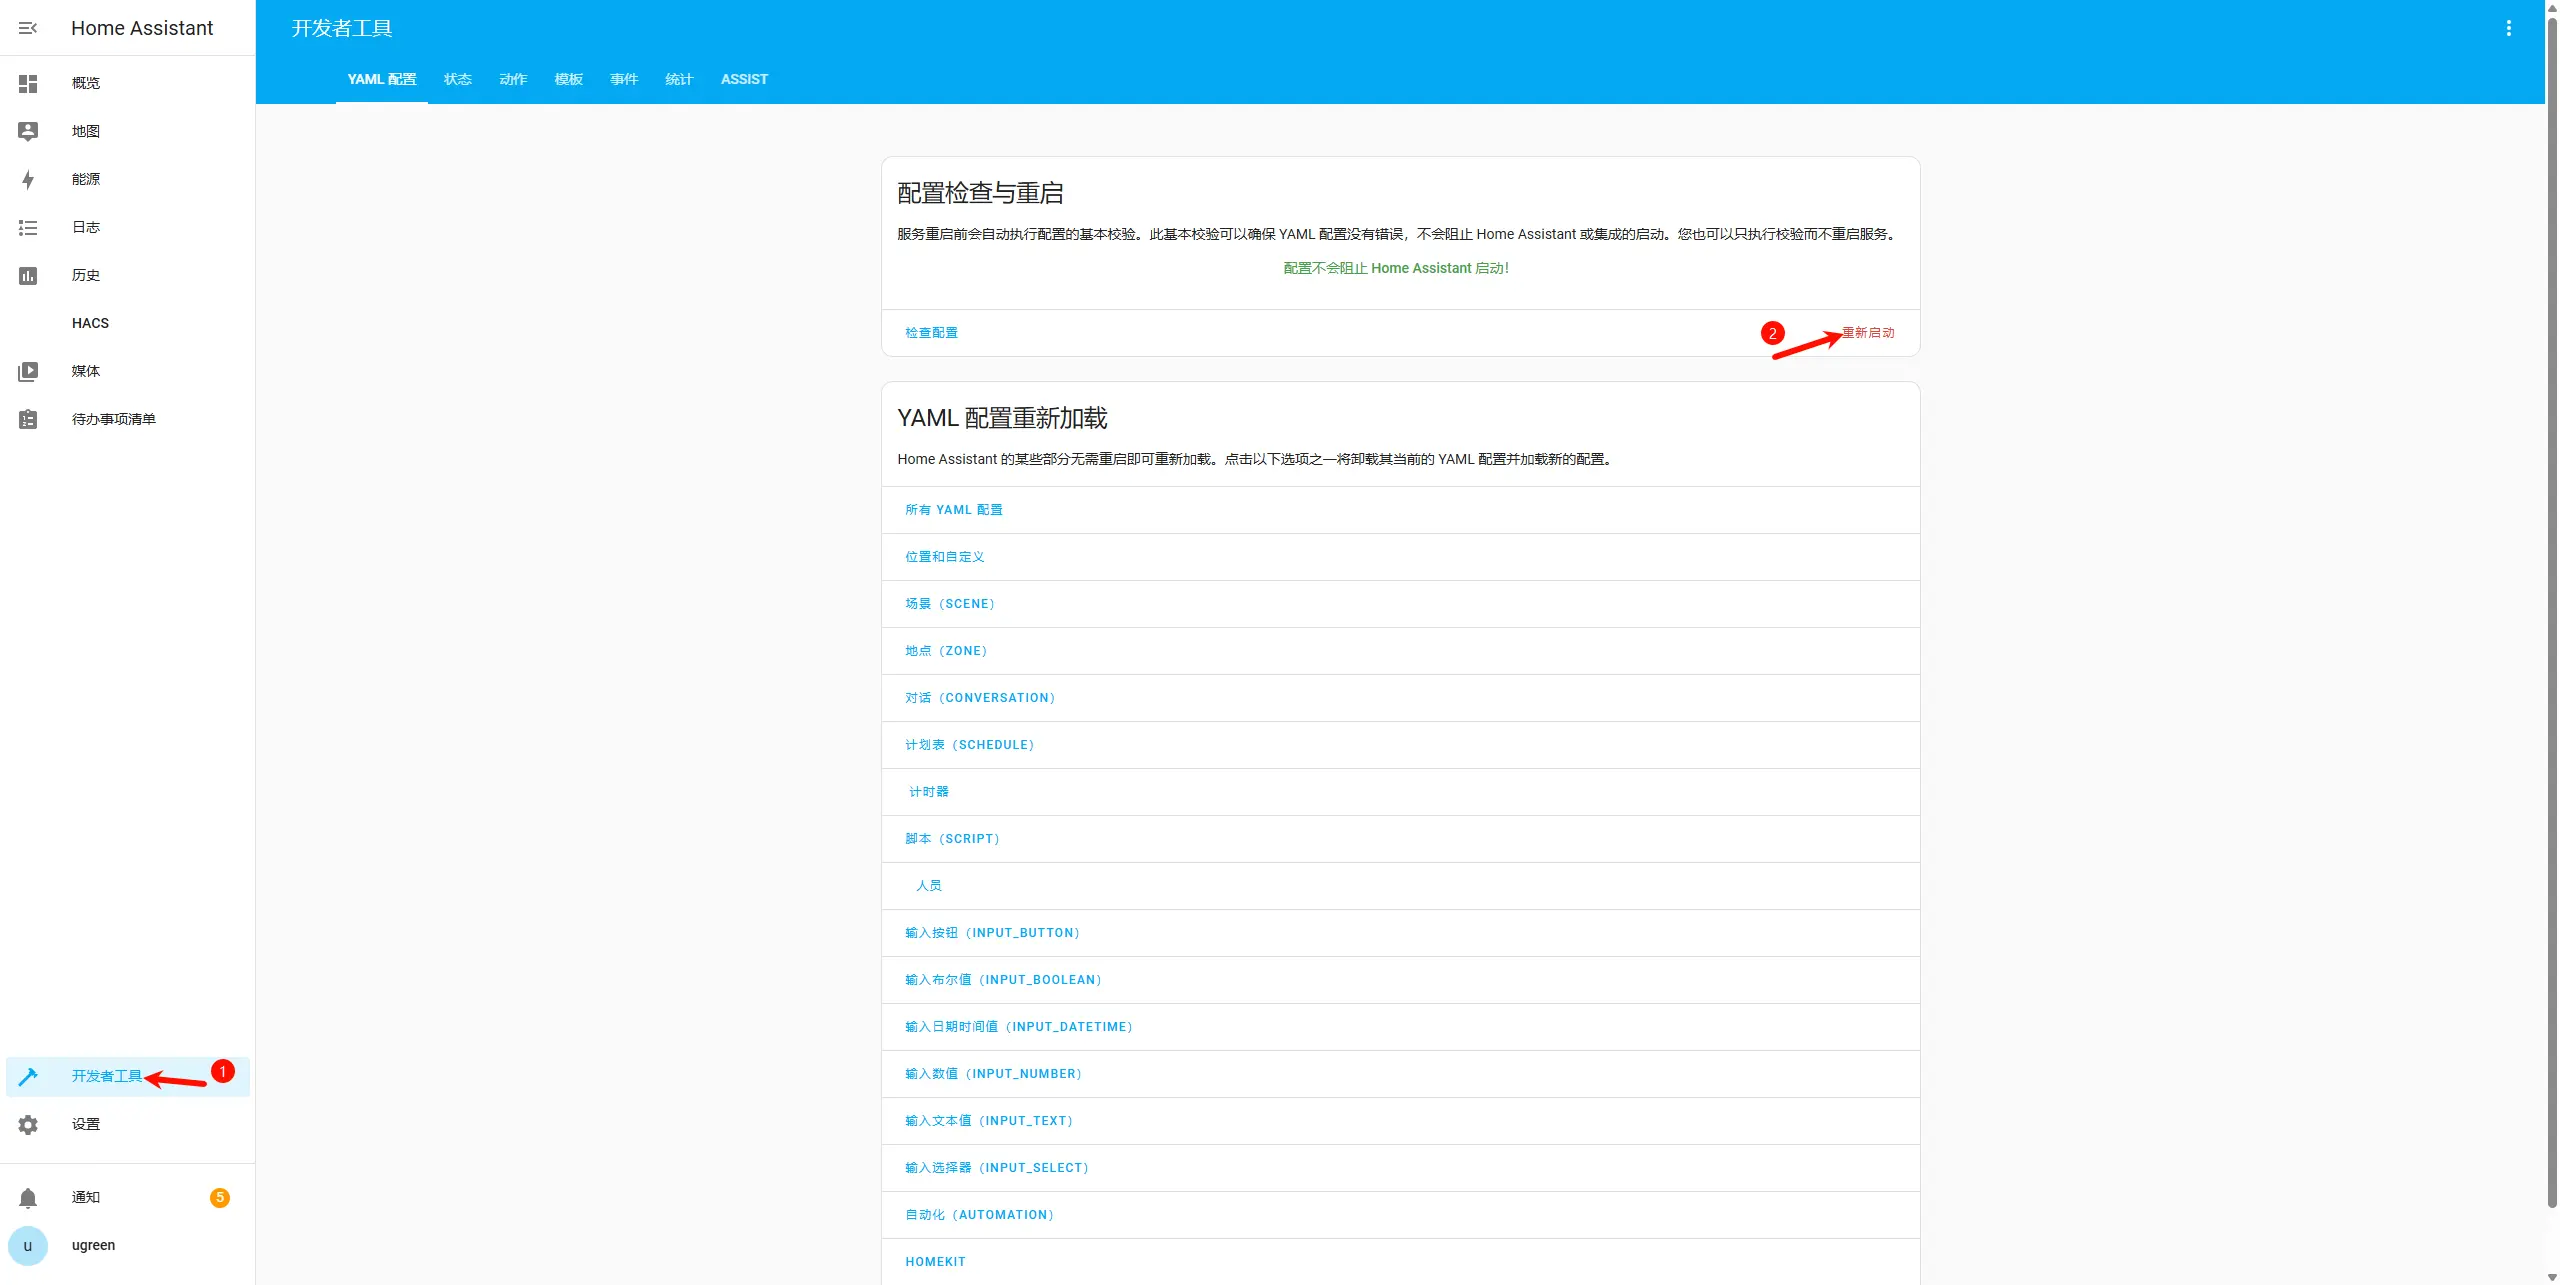This screenshot has height=1285, width=2560.
Task: Switch to the 模板 tab
Action: pos(568,79)
